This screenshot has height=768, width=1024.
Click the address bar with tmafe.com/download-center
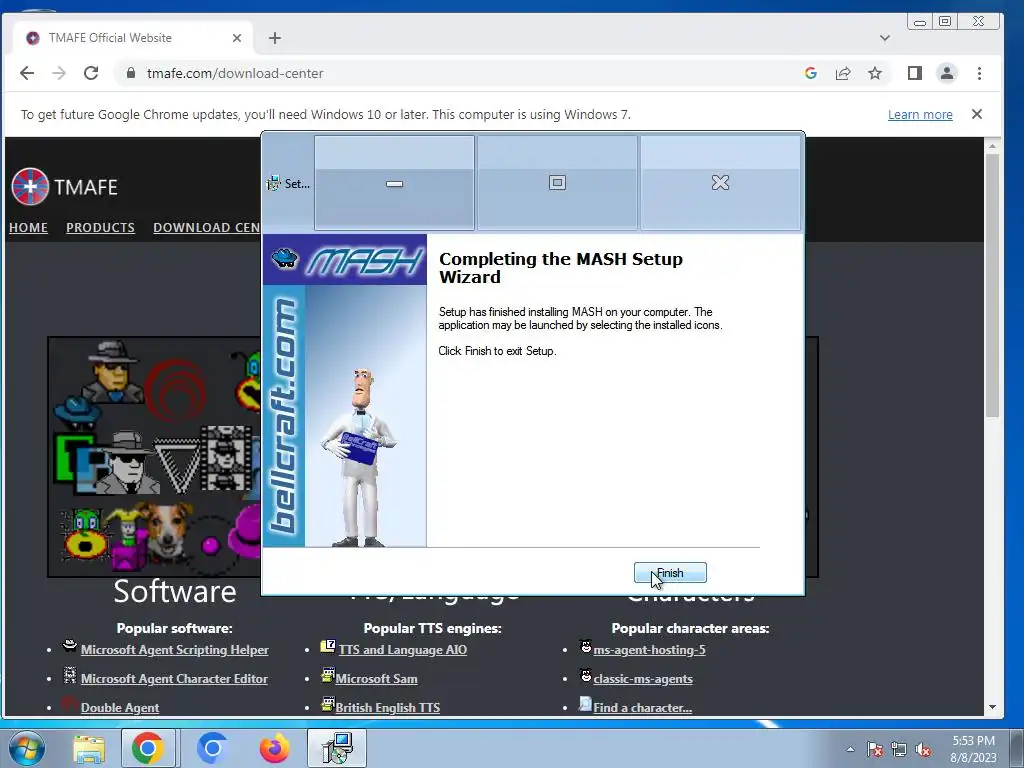[457, 73]
